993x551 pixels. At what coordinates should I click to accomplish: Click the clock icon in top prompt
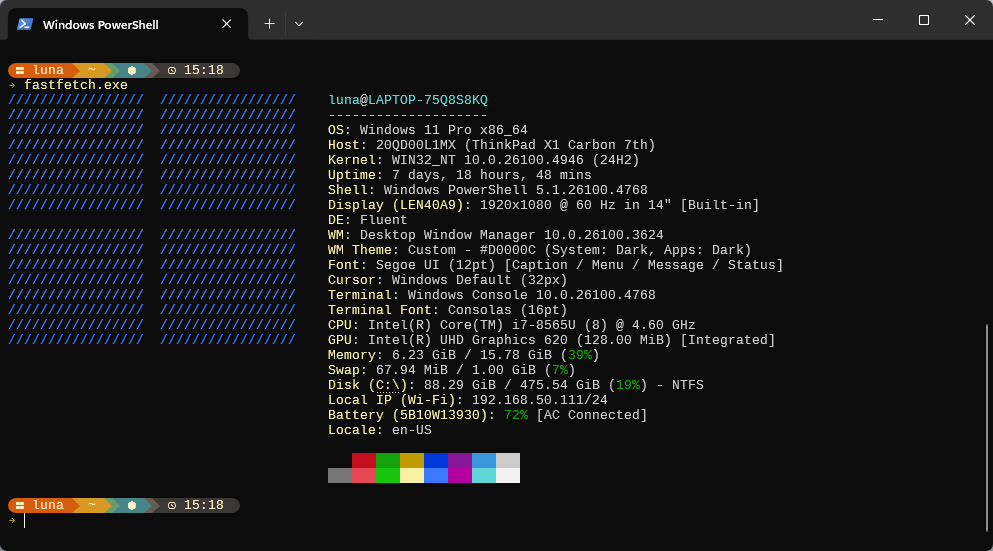pos(172,70)
